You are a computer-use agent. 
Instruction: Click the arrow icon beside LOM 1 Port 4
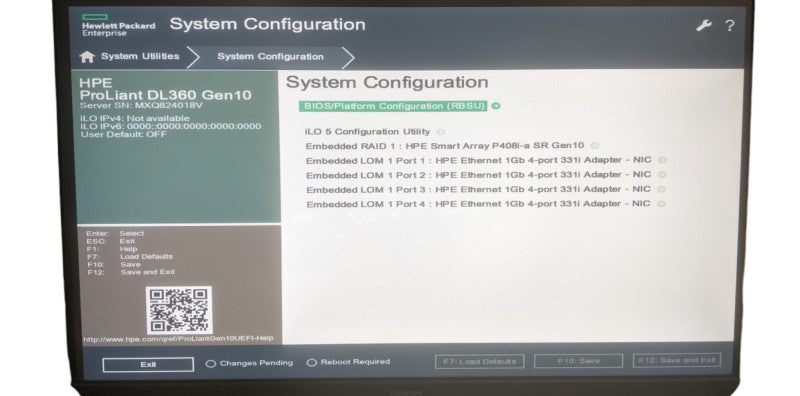pos(661,204)
